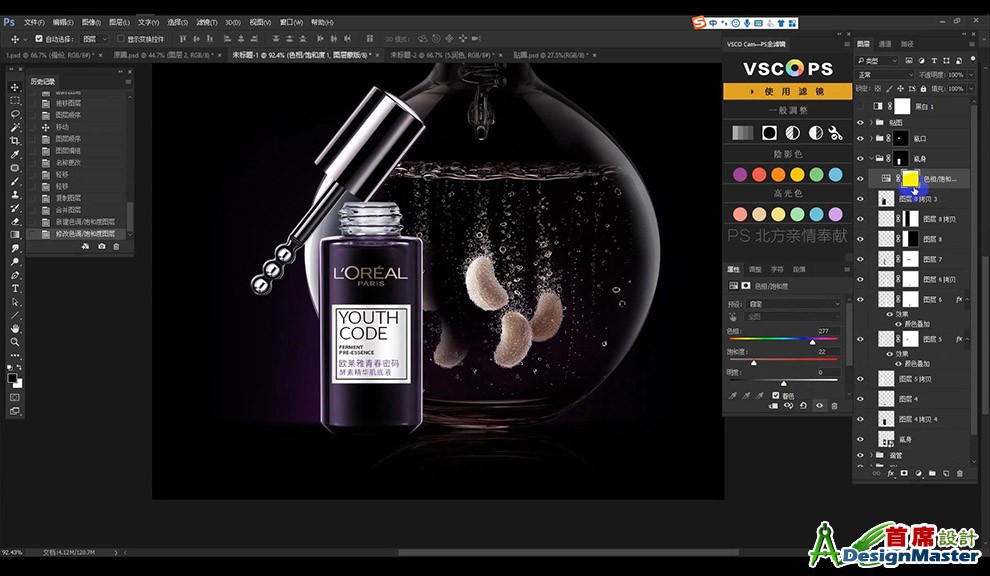Delete current state in History panel
The width and height of the screenshot is (990, 576).
pos(116,246)
